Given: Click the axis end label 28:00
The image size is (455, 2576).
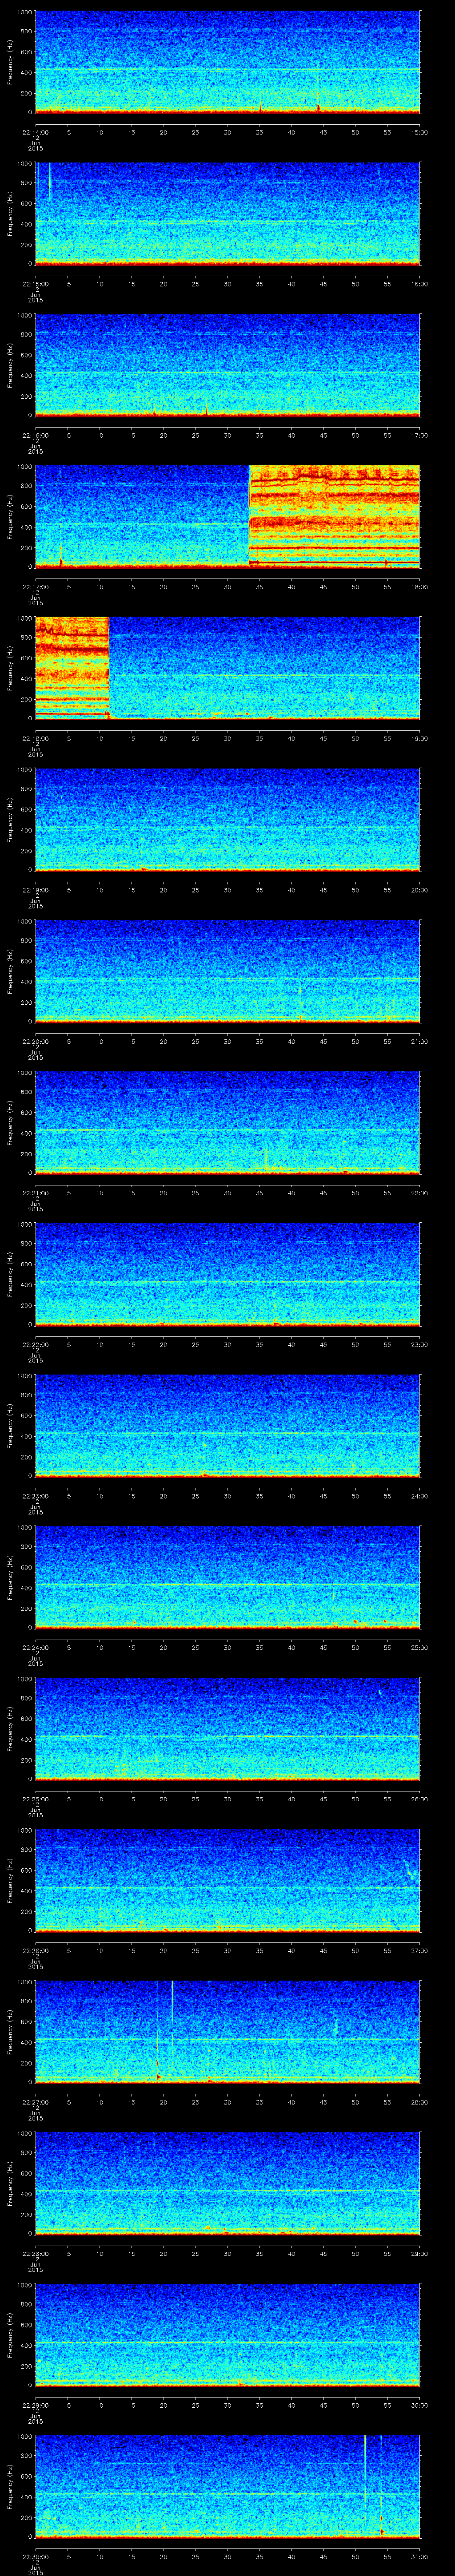Looking at the screenshot, I should pyautogui.click(x=419, y=2101).
